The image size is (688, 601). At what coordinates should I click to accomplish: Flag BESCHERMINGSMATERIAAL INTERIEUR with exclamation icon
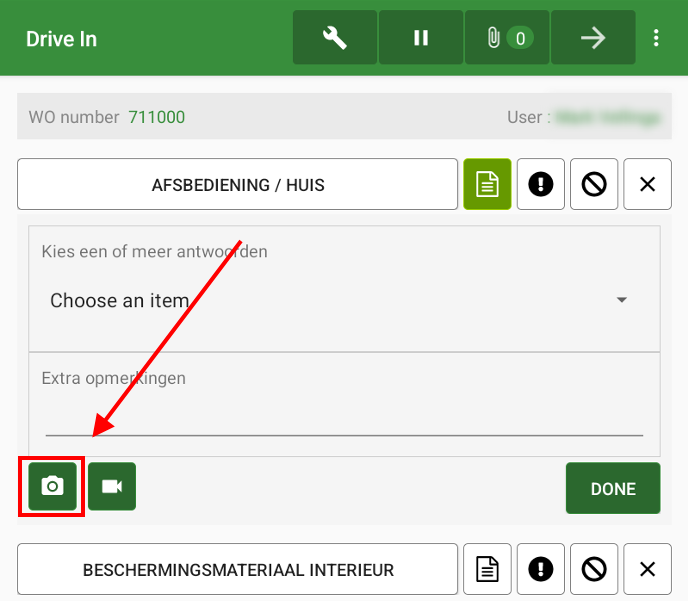pyautogui.click(x=541, y=570)
